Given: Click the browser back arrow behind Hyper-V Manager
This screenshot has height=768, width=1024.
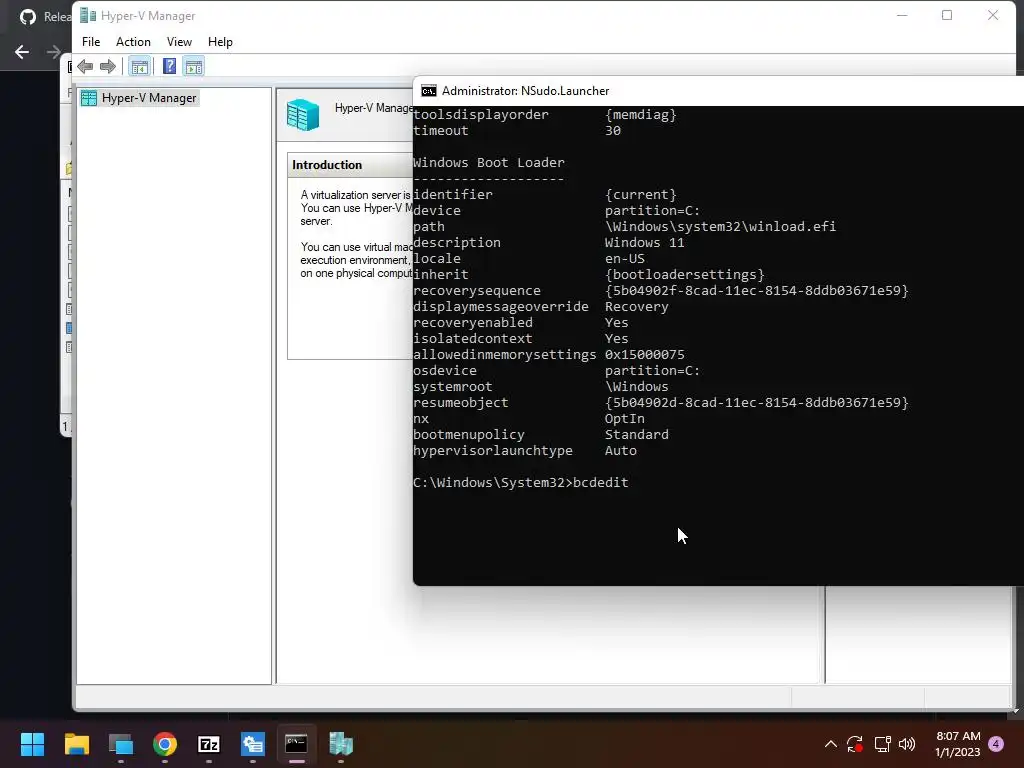Looking at the screenshot, I should (22, 52).
